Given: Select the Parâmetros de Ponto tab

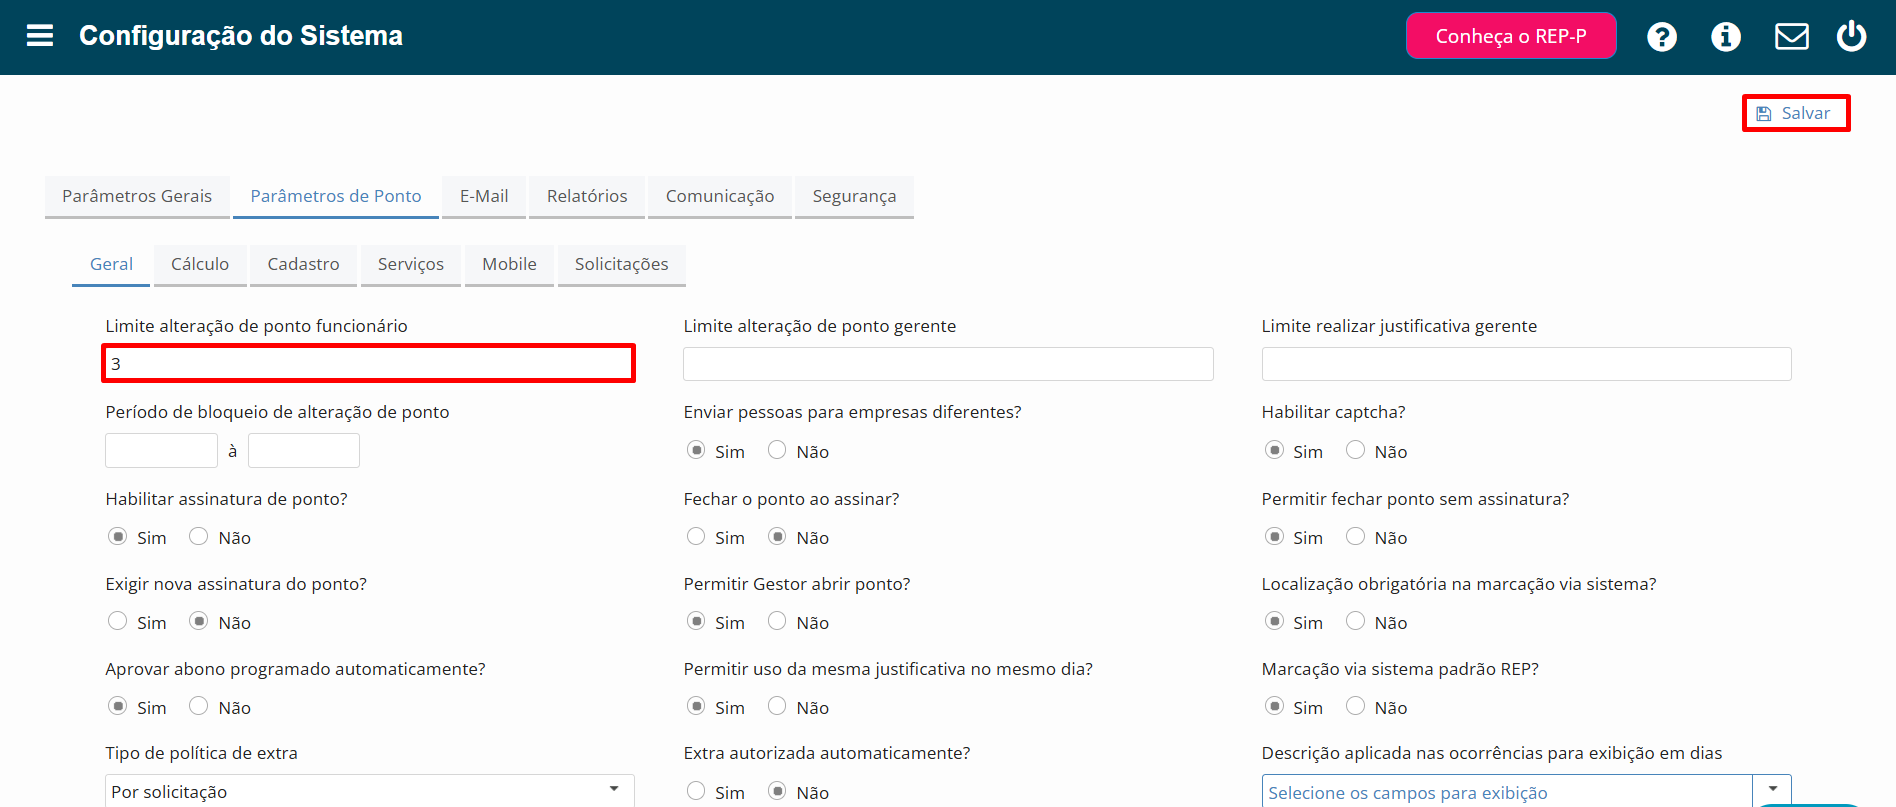Looking at the screenshot, I should 336,196.
